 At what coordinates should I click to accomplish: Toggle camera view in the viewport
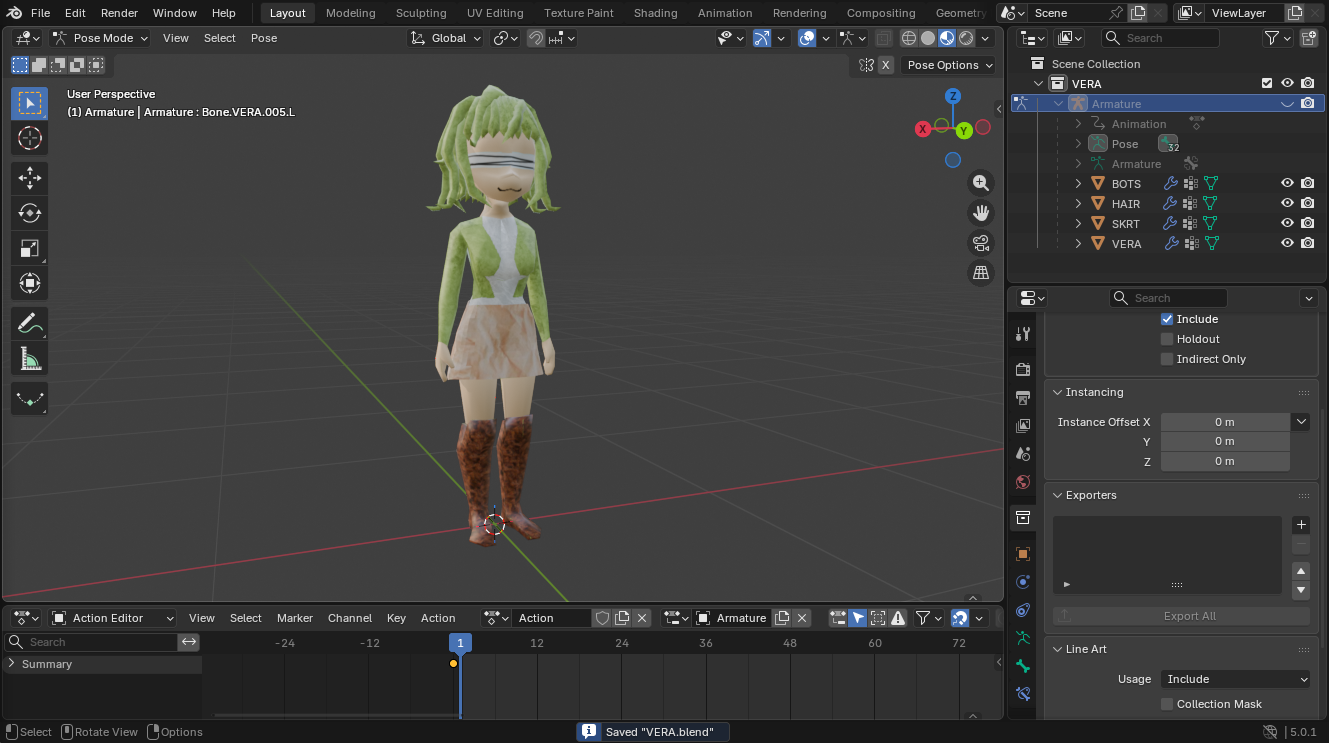(x=981, y=243)
